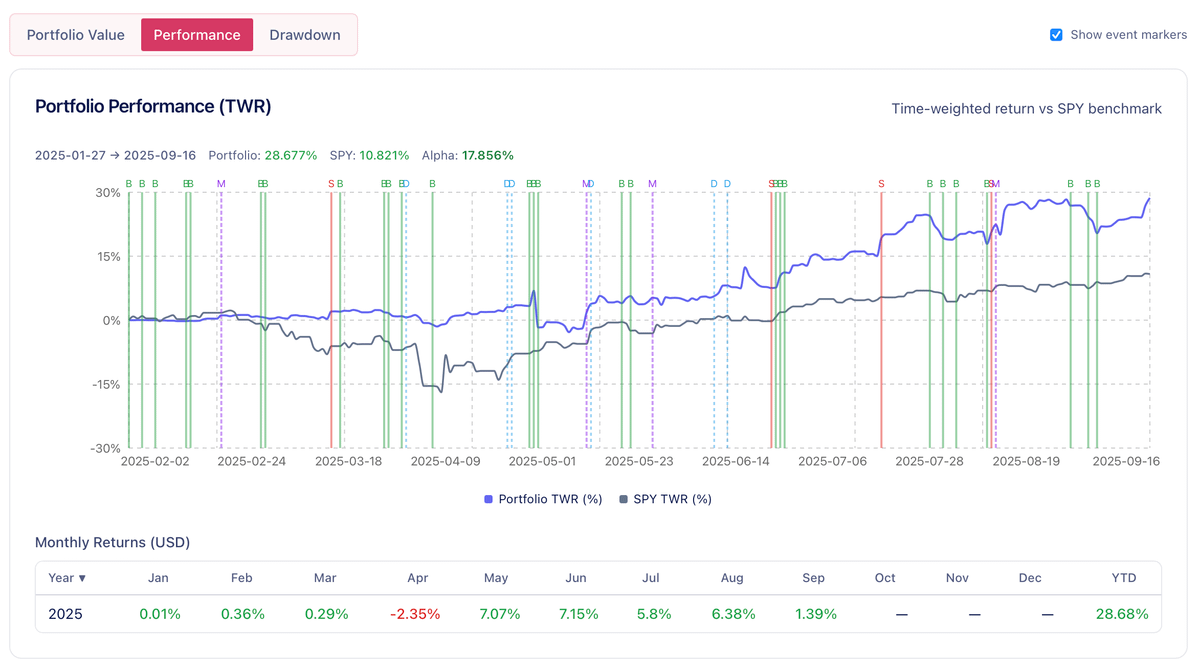Click the 30% y-axis label
Screen dimensions: 1200x672
coord(107,192)
